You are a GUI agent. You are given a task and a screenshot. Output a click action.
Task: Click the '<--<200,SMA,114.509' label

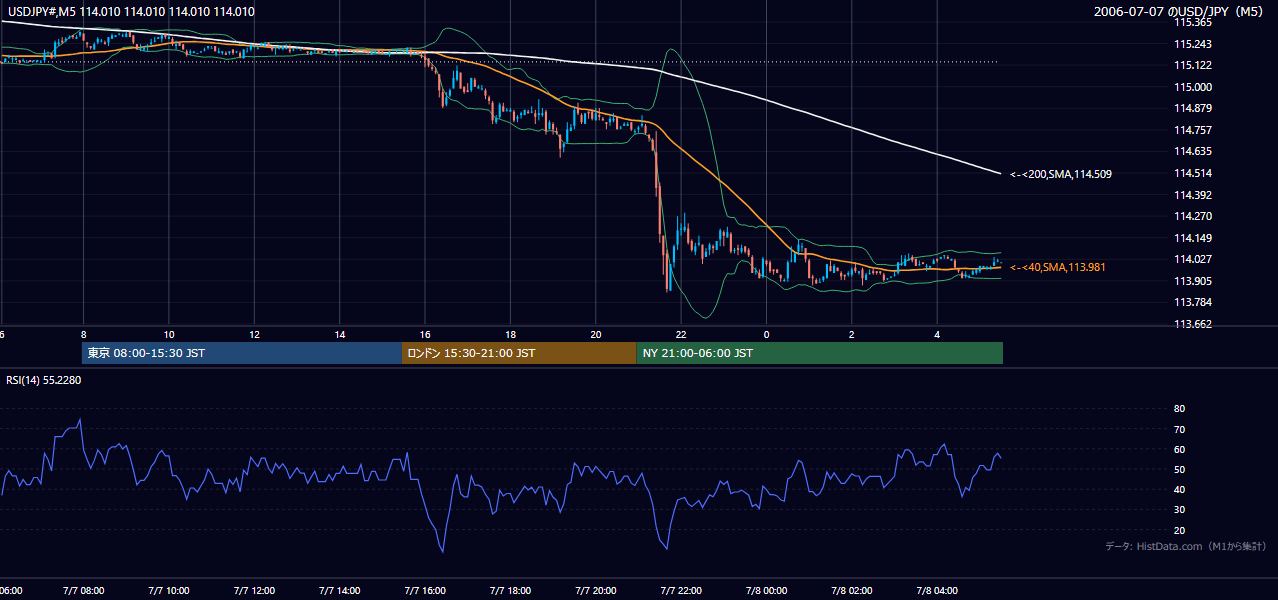[x=1060, y=174]
